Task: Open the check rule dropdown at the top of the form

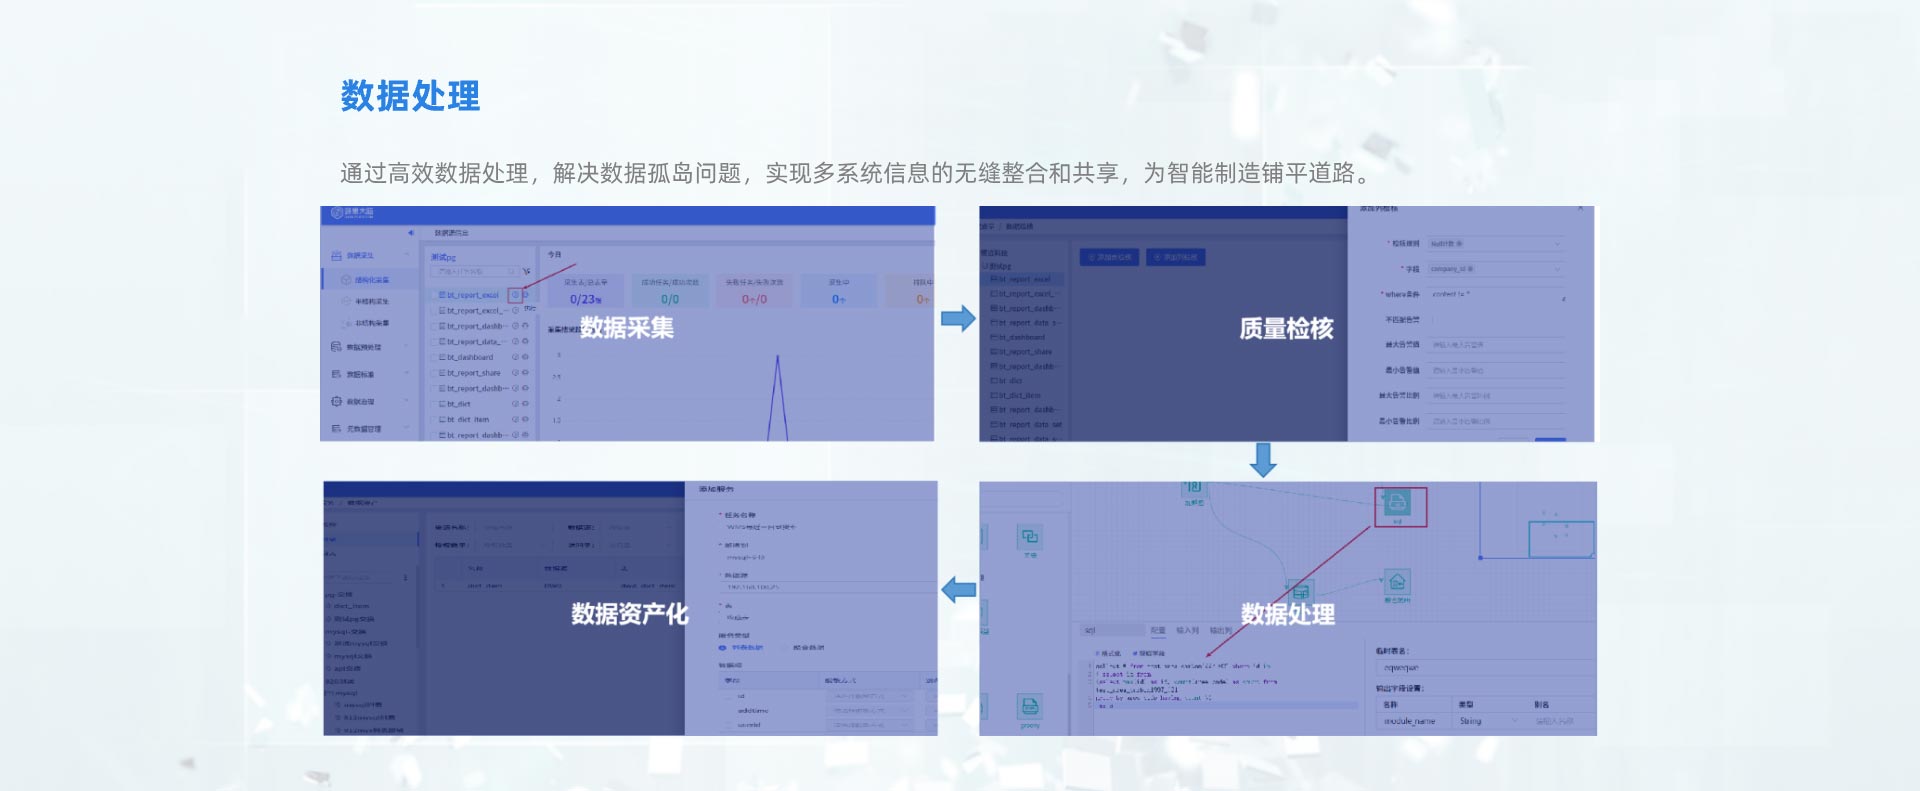Action: pyautogui.click(x=1494, y=244)
